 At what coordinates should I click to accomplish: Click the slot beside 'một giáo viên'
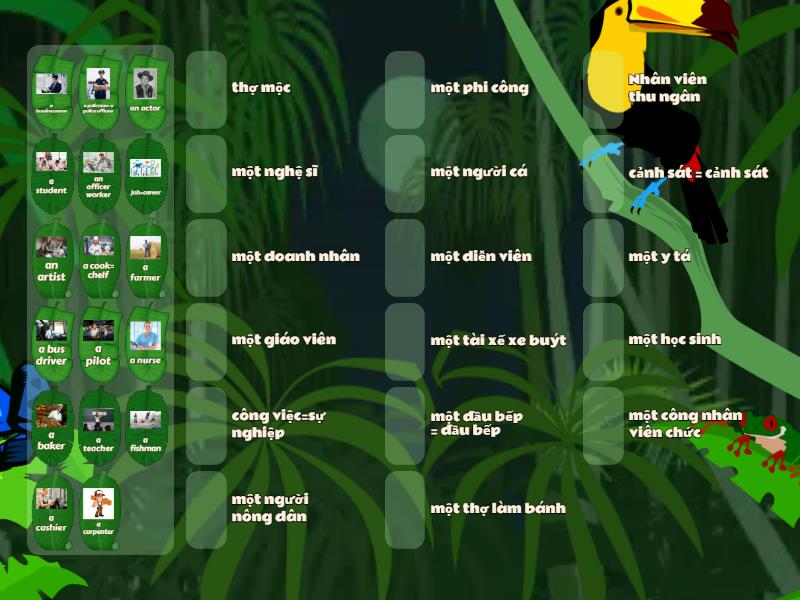(x=206, y=342)
